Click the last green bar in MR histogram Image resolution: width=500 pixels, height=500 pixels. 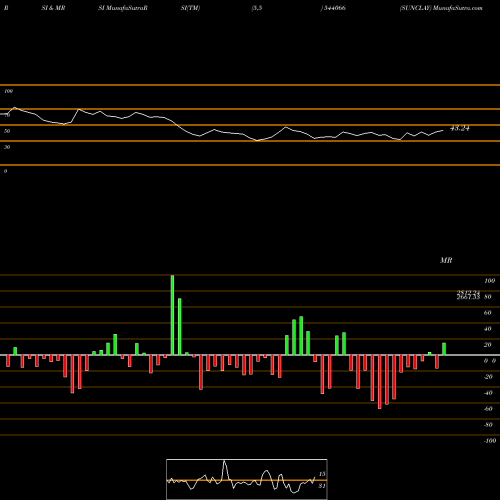(444, 349)
